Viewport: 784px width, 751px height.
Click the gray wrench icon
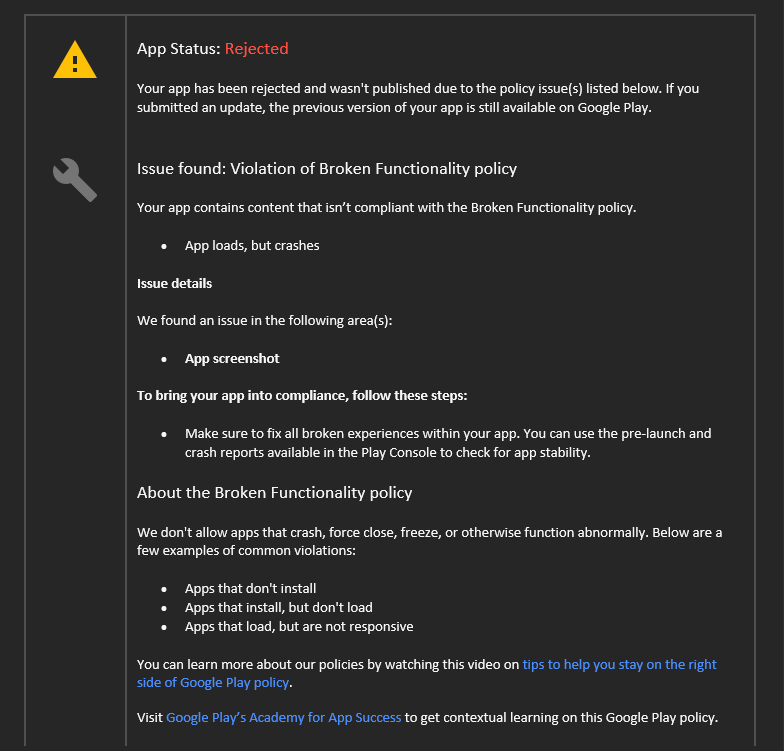tap(75, 180)
